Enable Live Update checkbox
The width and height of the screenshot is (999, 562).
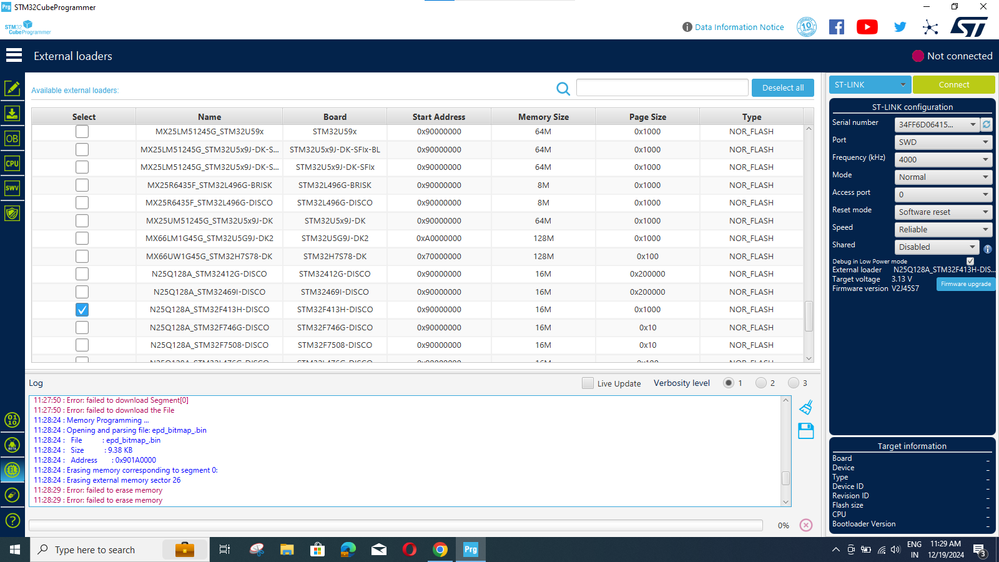(587, 383)
